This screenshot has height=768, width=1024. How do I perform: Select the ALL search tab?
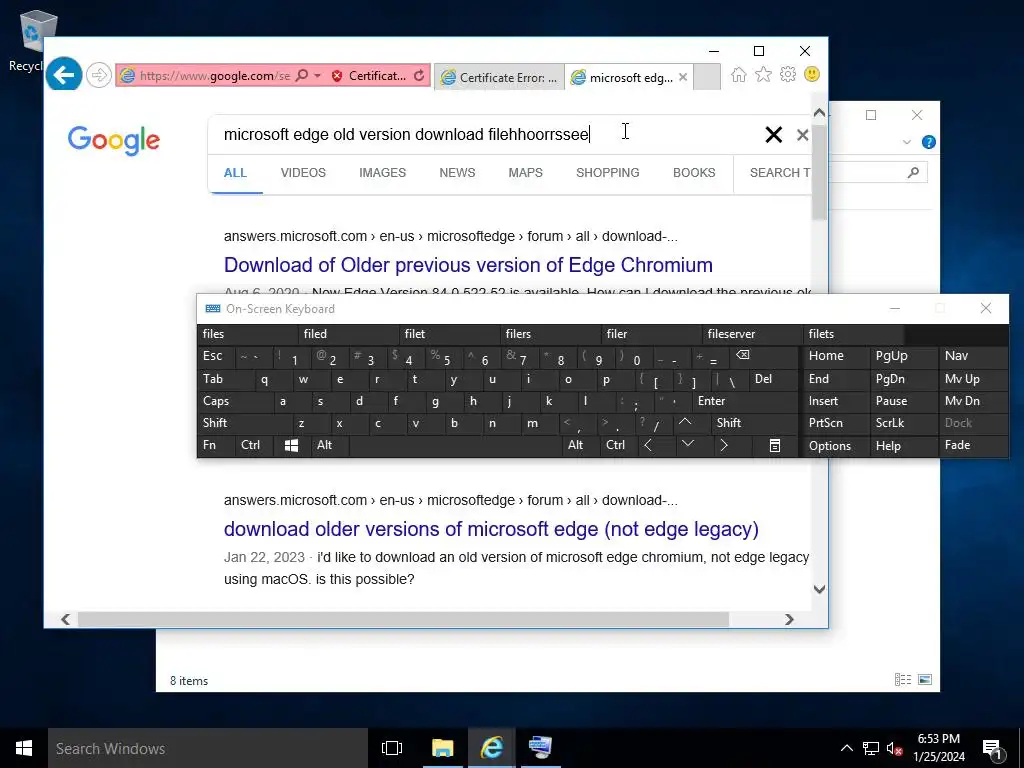point(235,172)
